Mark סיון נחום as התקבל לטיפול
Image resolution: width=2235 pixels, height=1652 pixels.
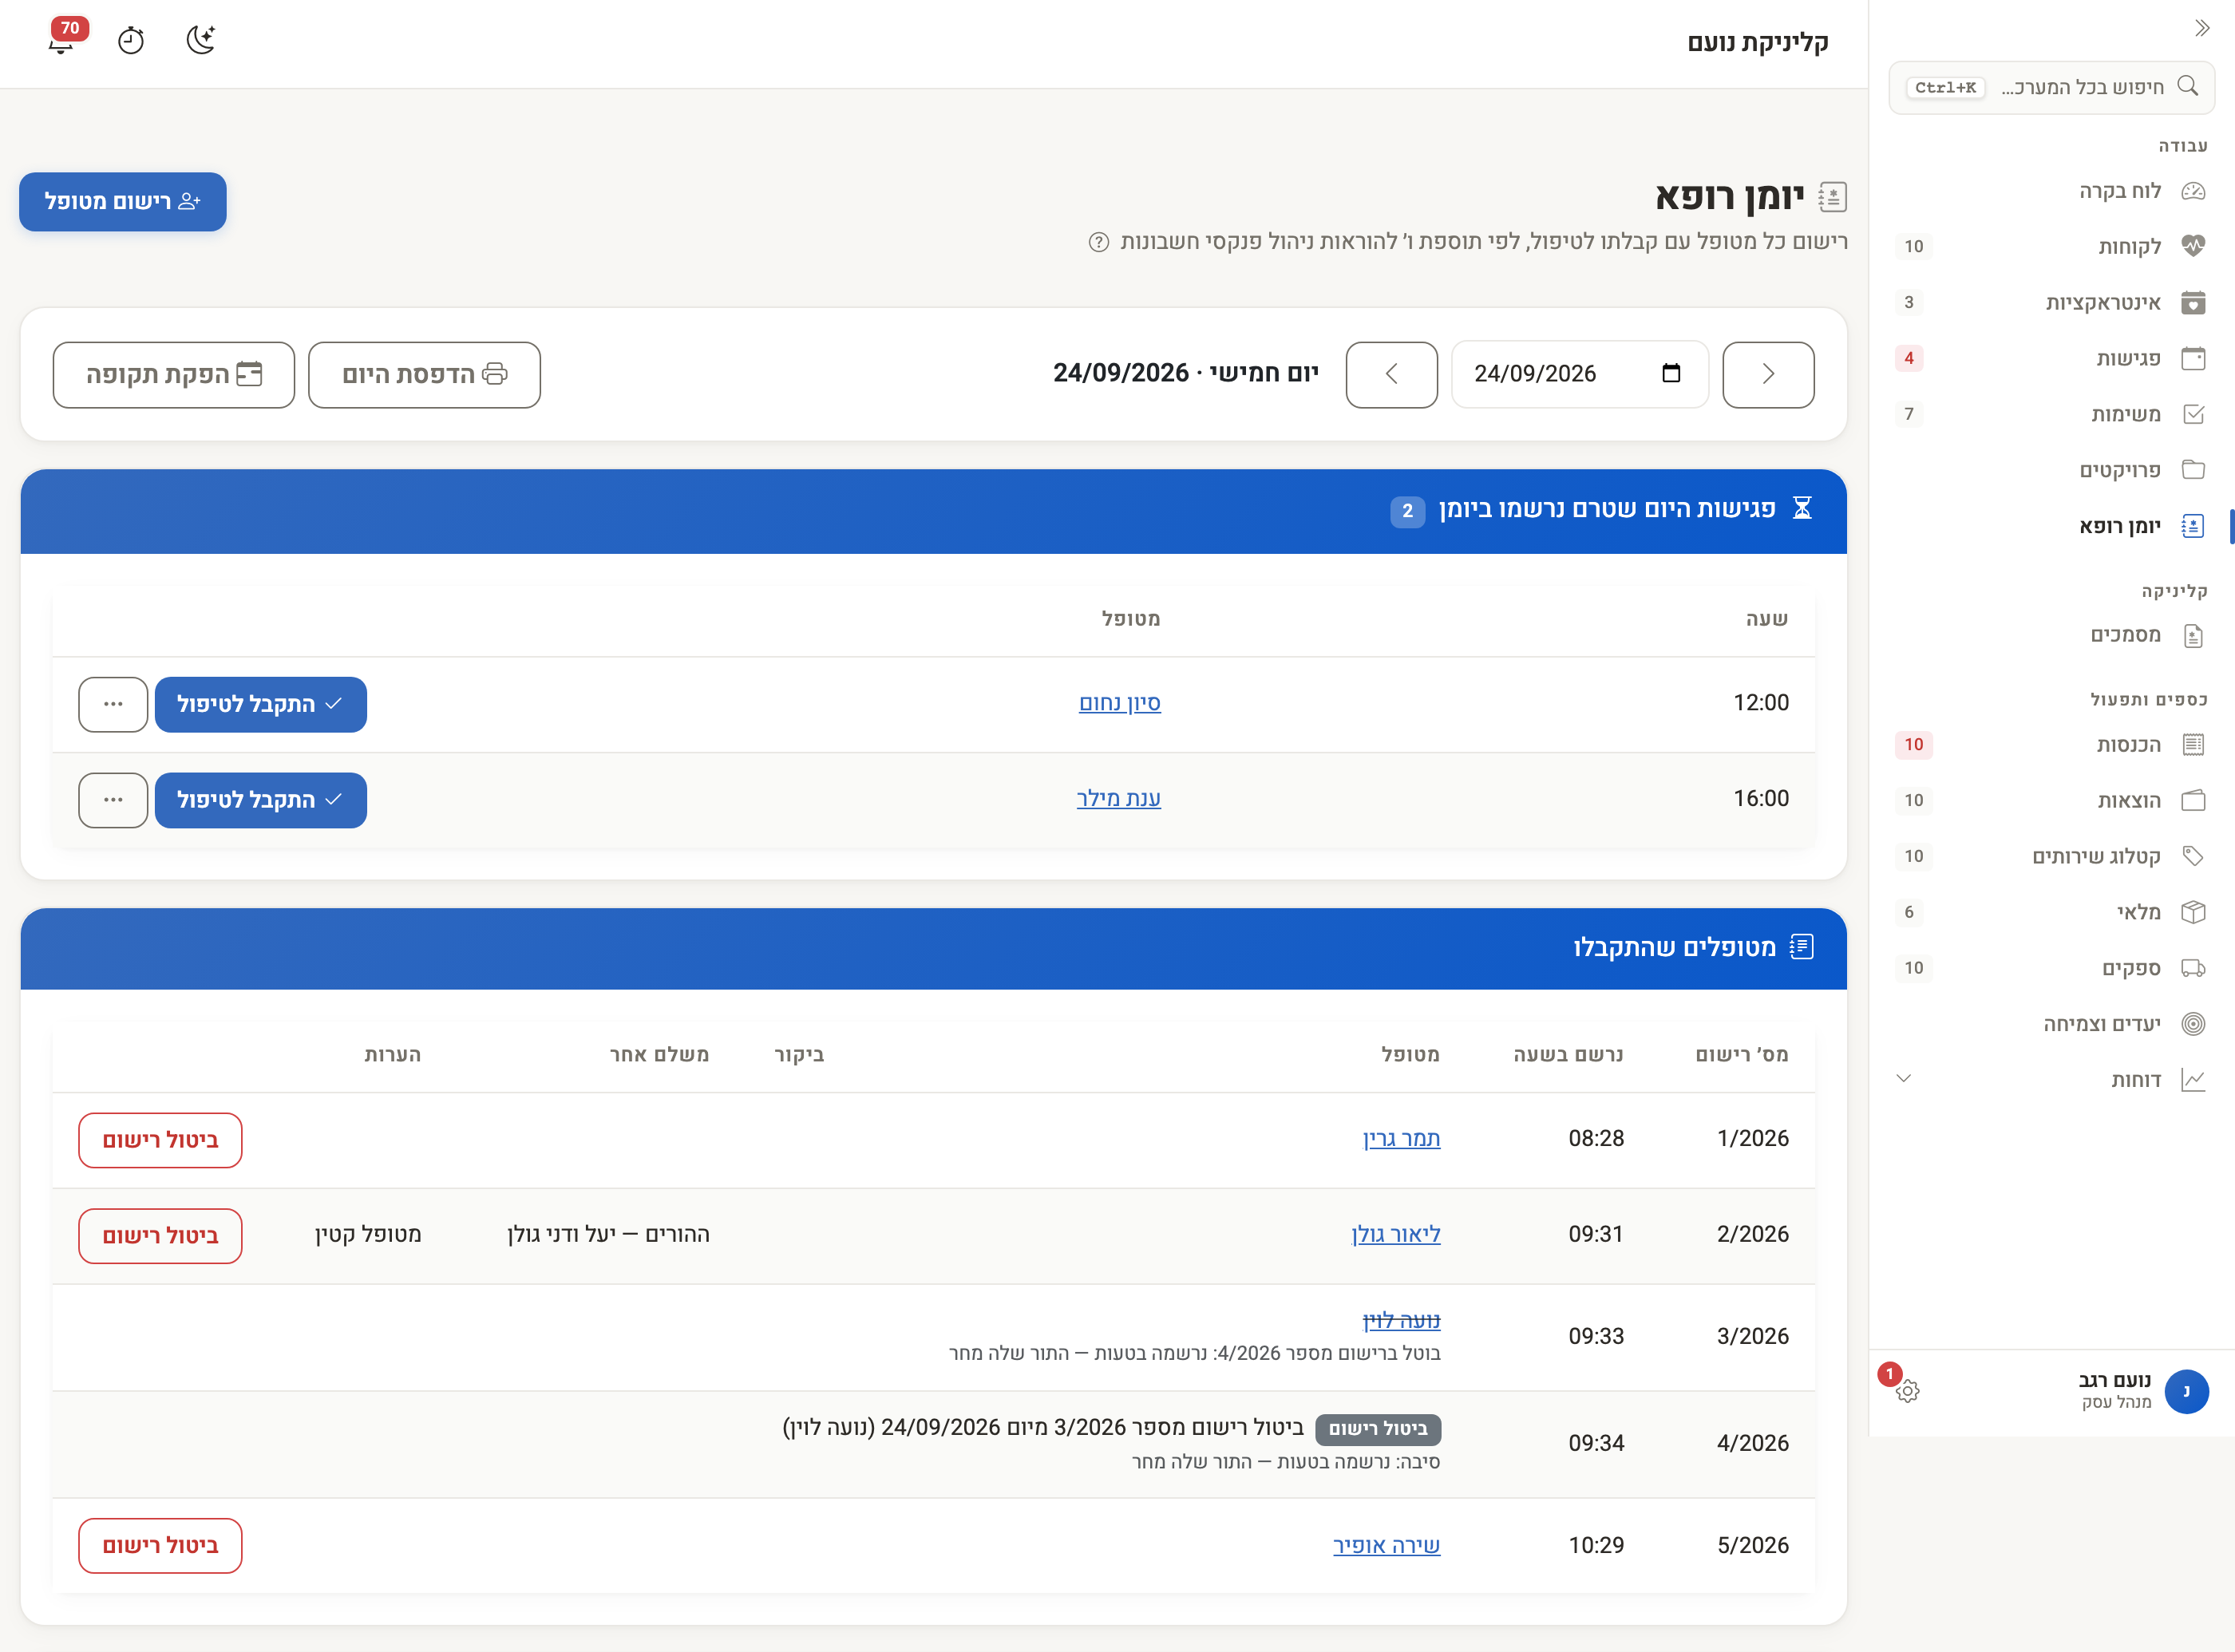click(x=261, y=705)
